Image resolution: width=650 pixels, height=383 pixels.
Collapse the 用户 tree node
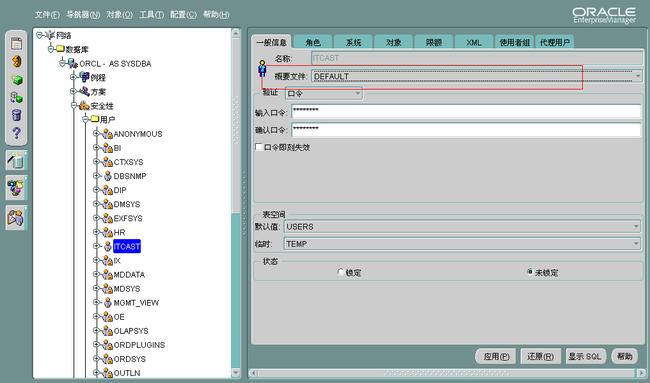pos(85,119)
